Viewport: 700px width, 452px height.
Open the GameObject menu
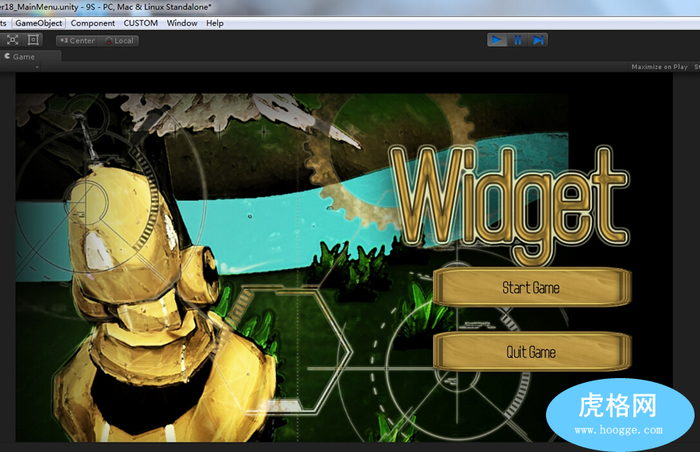38,23
